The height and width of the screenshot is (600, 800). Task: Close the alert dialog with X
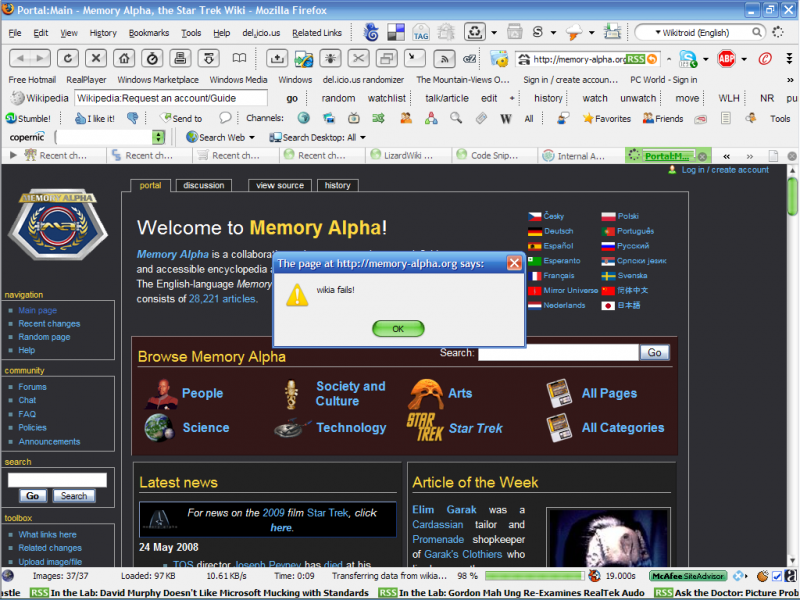(514, 263)
